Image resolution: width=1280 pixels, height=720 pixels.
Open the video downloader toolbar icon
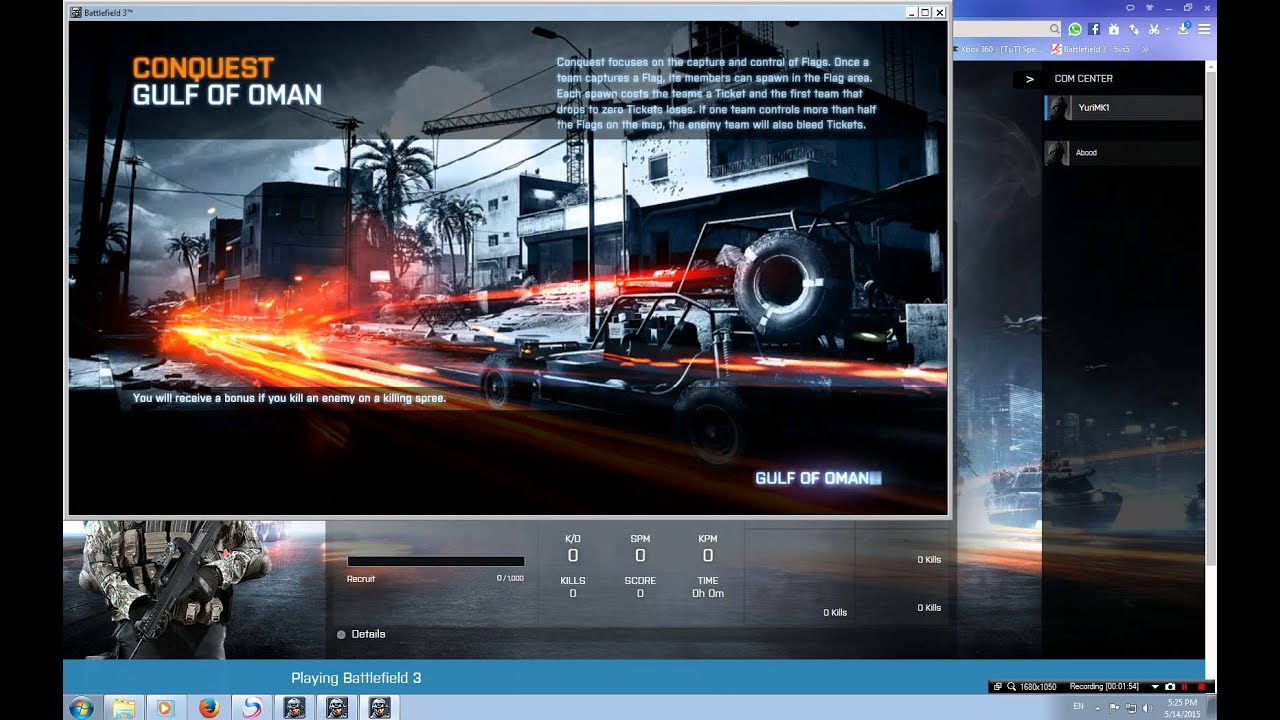click(1114, 29)
